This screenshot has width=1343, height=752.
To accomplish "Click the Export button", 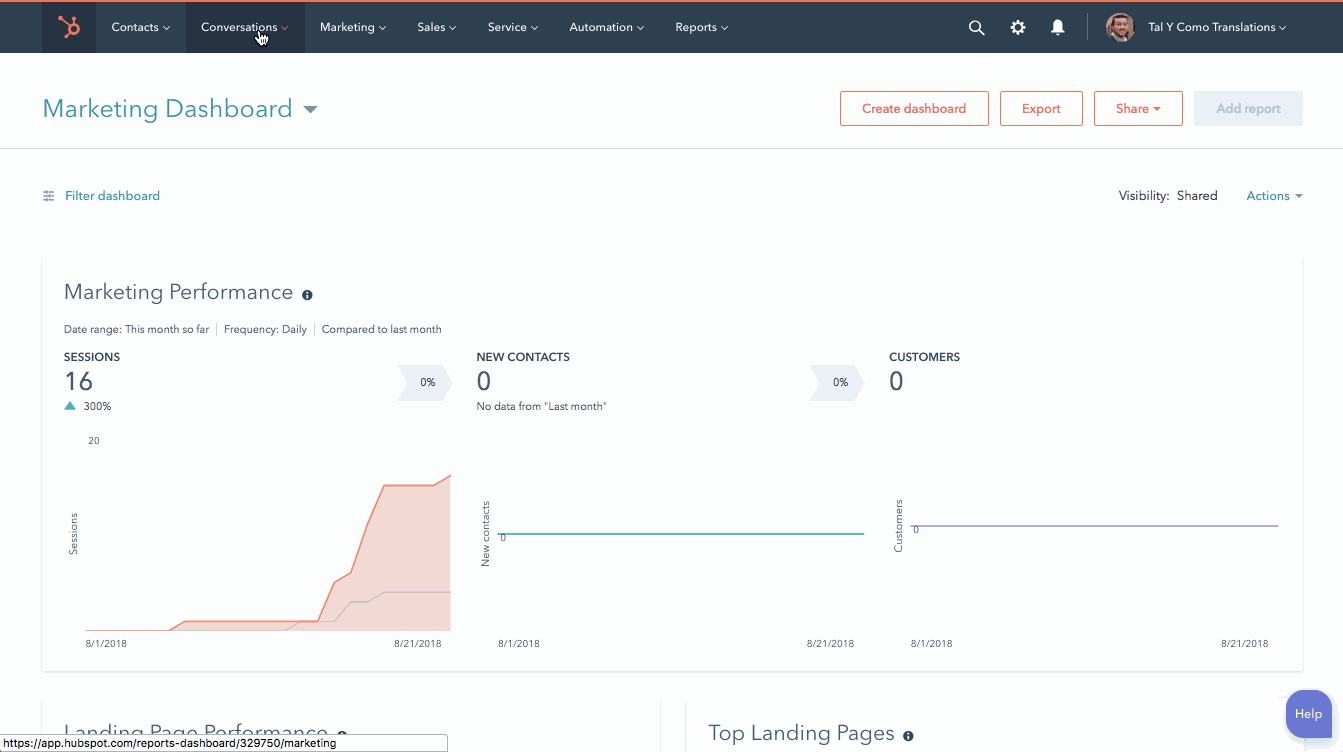I will click(x=1041, y=109).
